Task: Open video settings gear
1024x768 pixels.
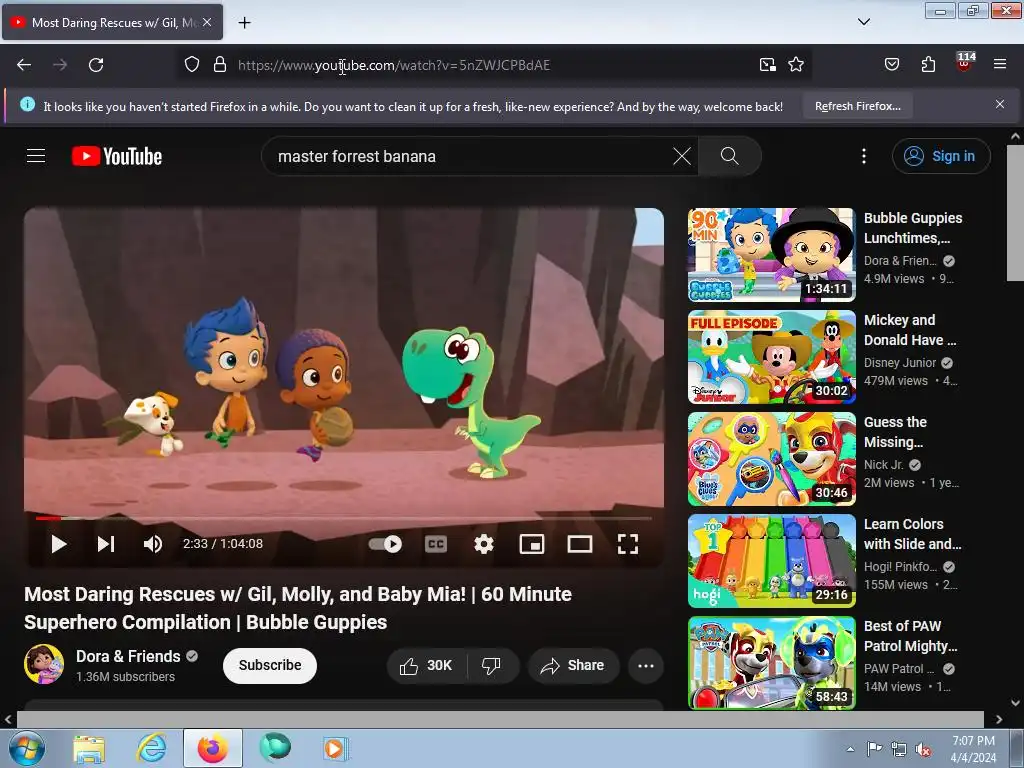Action: point(484,544)
